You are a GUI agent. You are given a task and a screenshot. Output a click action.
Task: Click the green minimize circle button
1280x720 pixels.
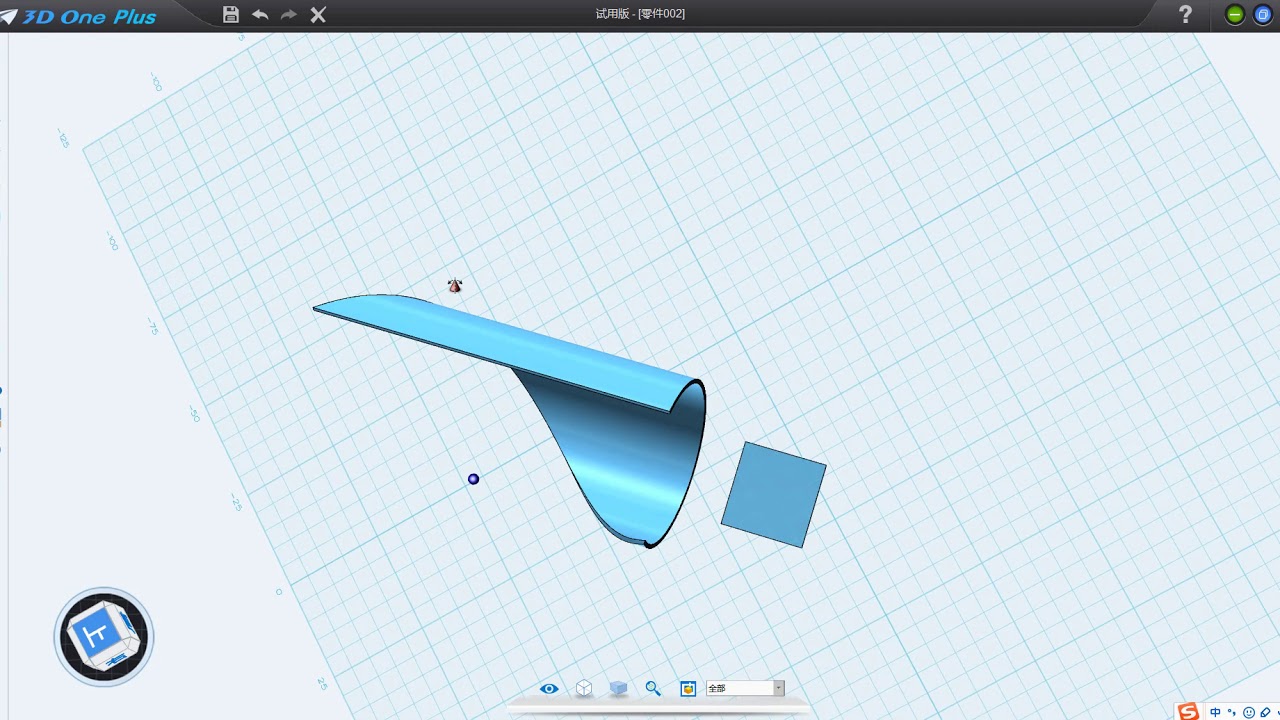pyautogui.click(x=1235, y=15)
